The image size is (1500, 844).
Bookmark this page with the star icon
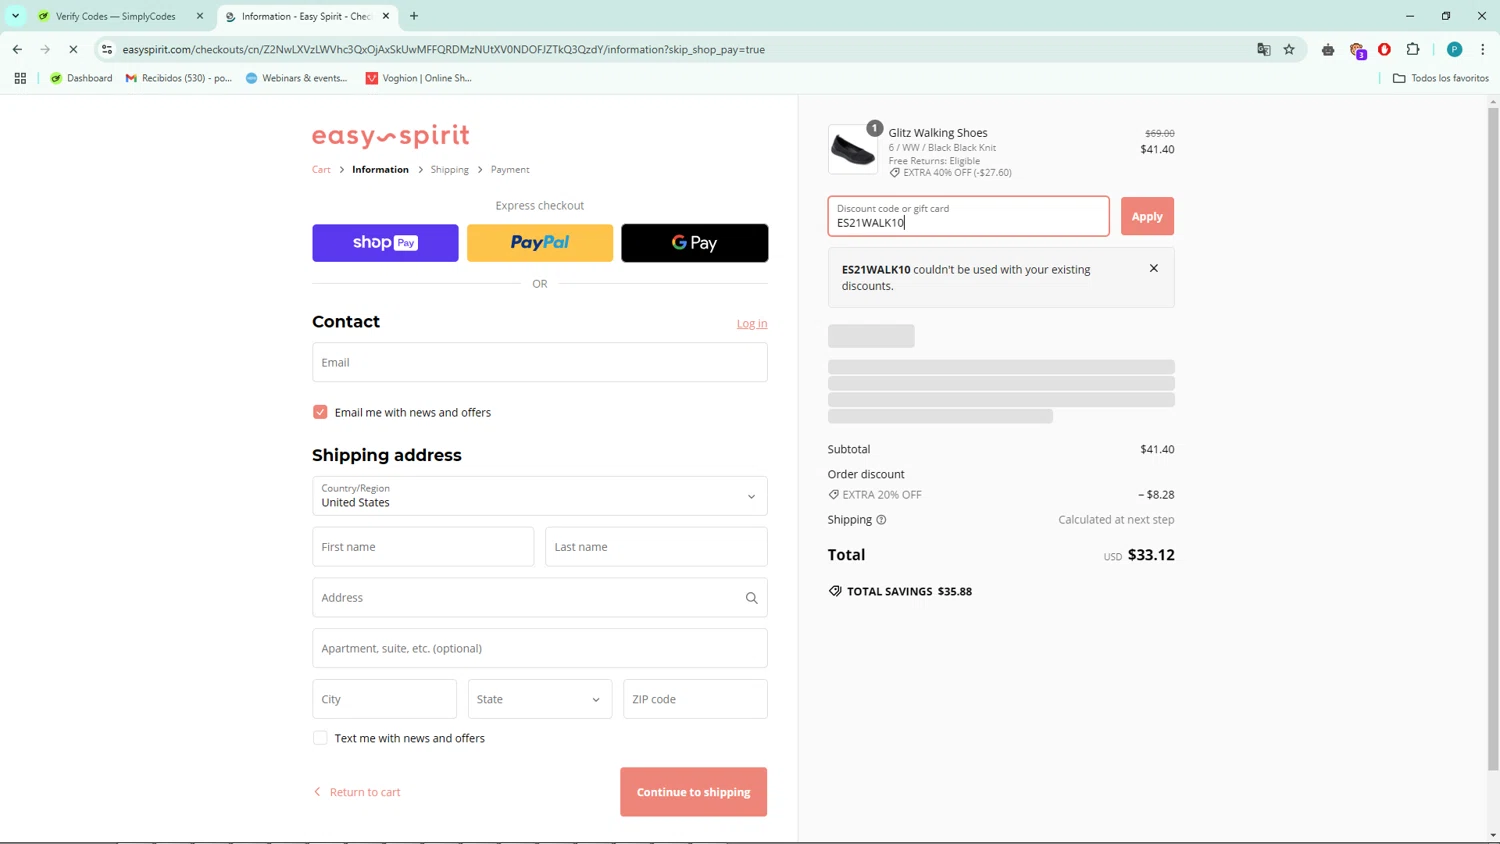point(1290,49)
